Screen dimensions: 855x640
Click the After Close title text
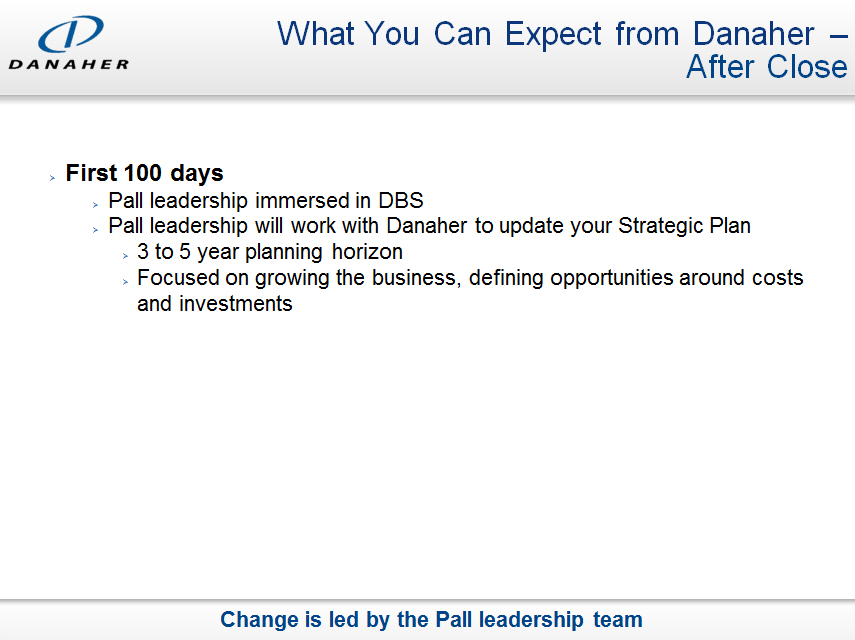(x=766, y=67)
